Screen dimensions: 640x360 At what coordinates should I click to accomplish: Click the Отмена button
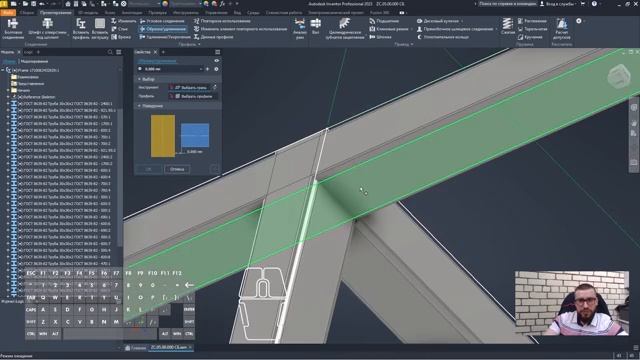(177, 169)
